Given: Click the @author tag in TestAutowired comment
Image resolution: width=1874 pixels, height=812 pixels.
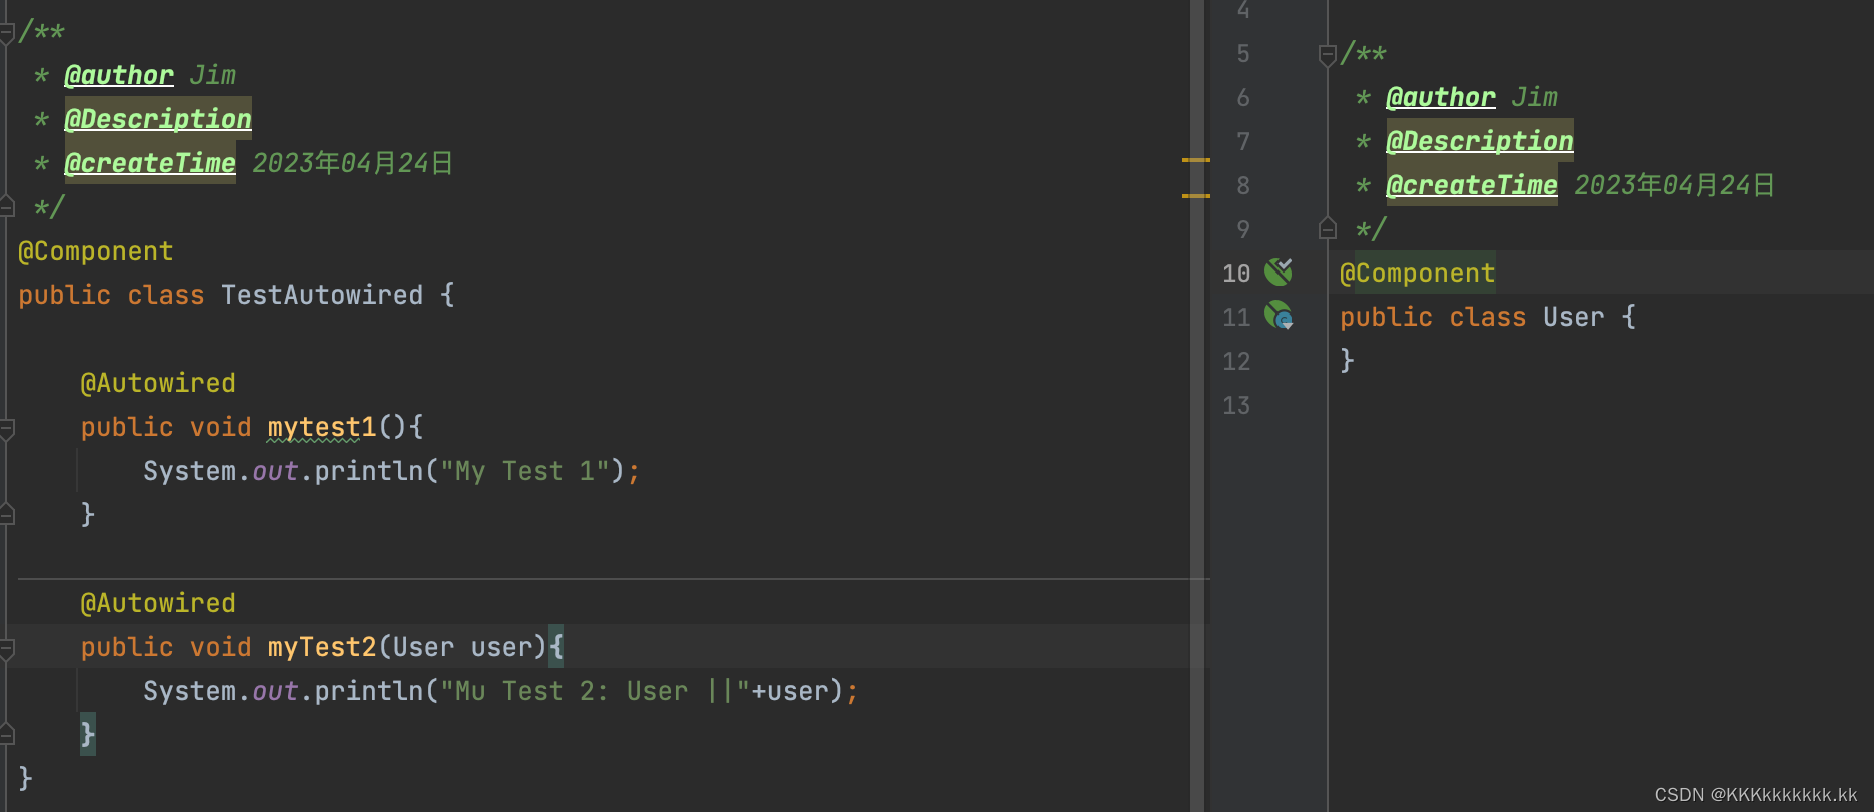Looking at the screenshot, I should click(x=119, y=75).
